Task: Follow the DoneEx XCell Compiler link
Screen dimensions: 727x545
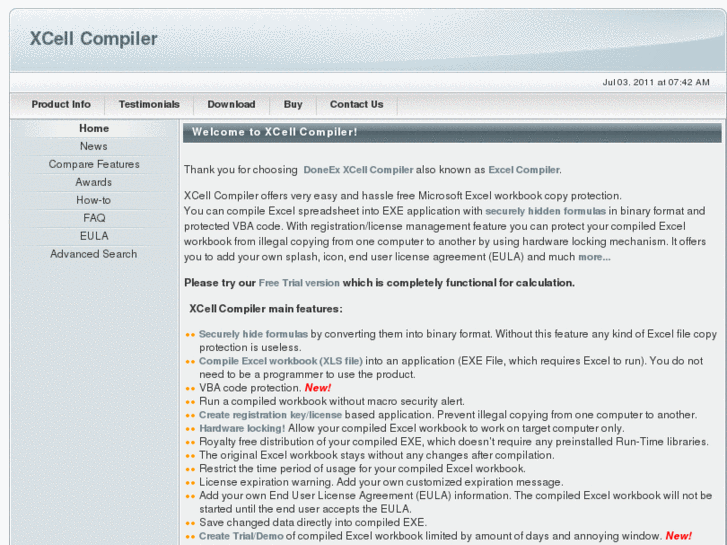Action: pyautogui.click(x=358, y=170)
